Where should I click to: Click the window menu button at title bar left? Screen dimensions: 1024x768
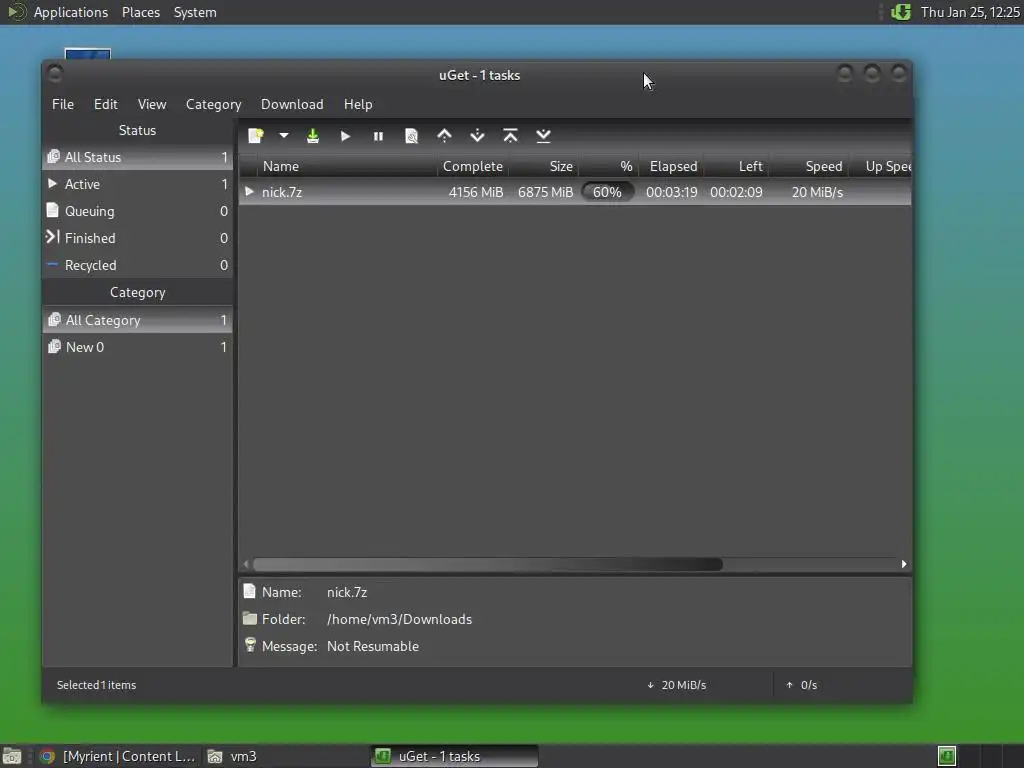point(55,74)
